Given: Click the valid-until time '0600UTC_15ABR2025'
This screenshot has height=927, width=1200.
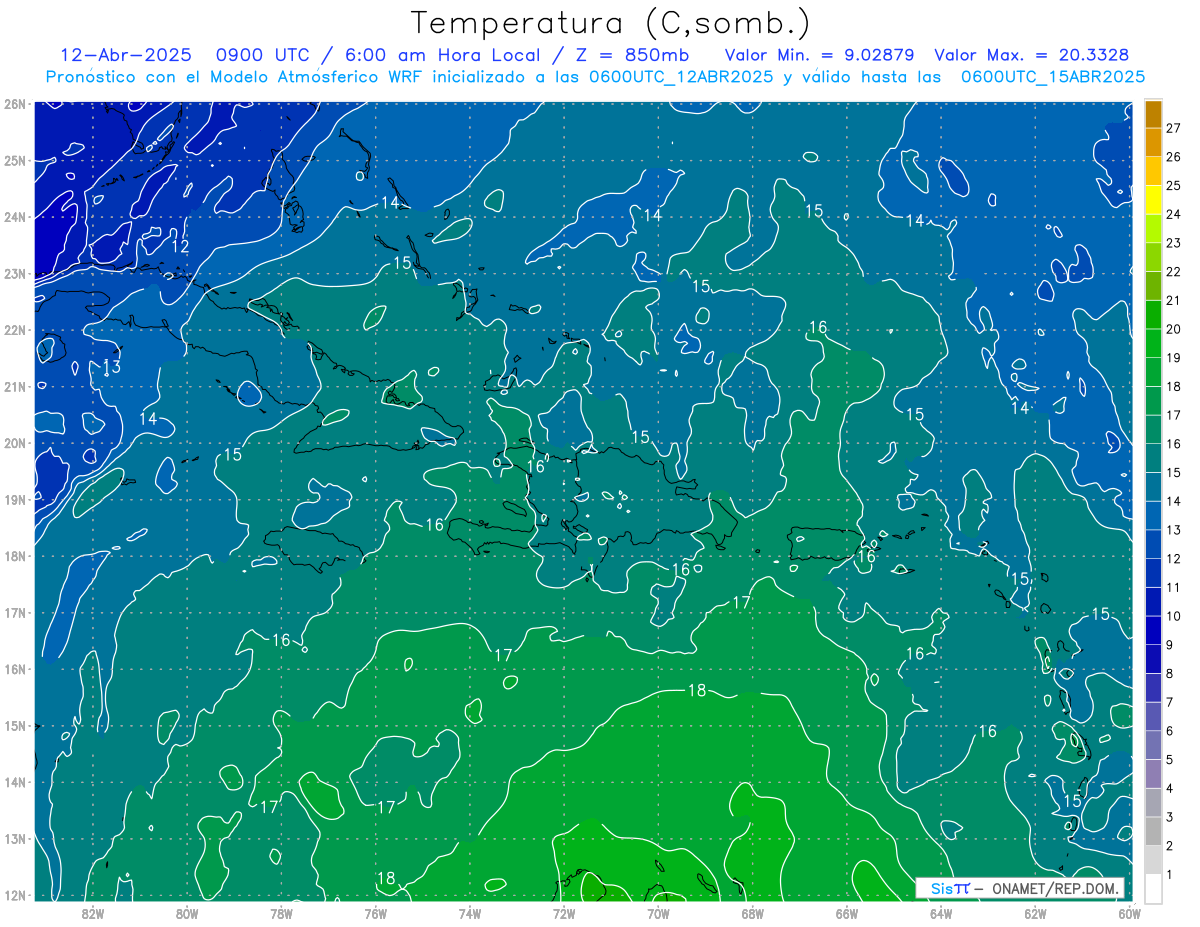Looking at the screenshot, I should click(x=1053, y=76).
